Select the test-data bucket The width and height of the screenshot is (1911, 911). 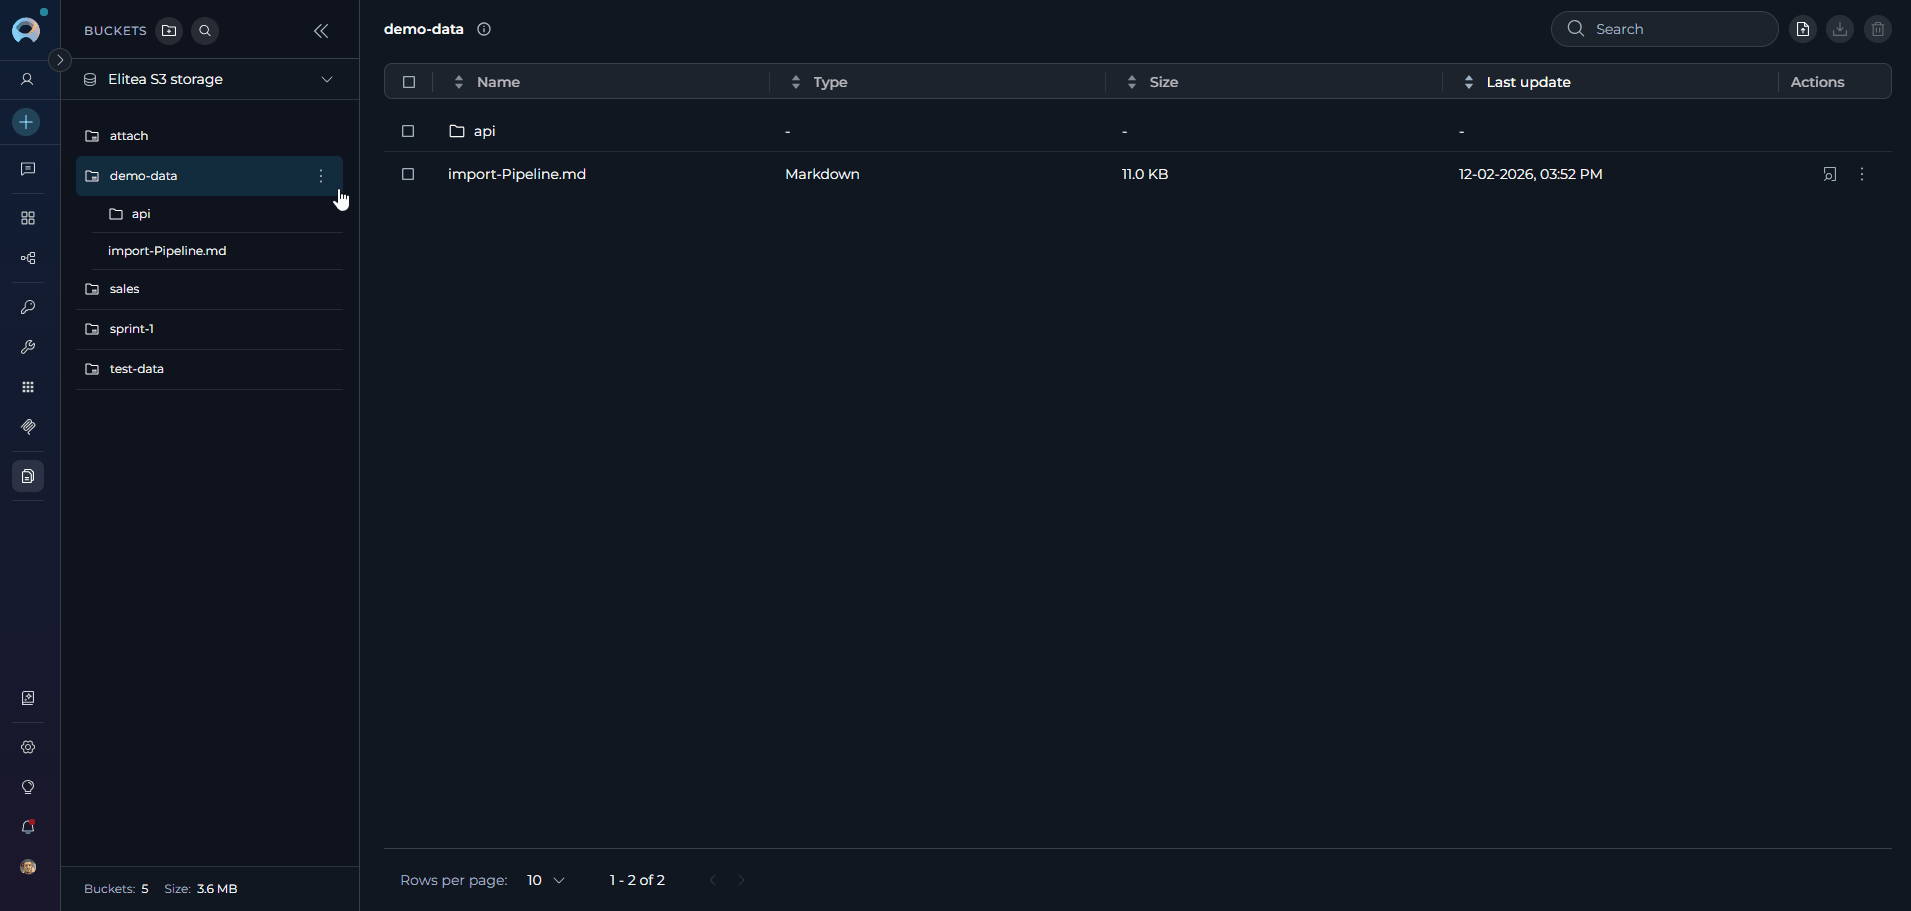(209, 369)
